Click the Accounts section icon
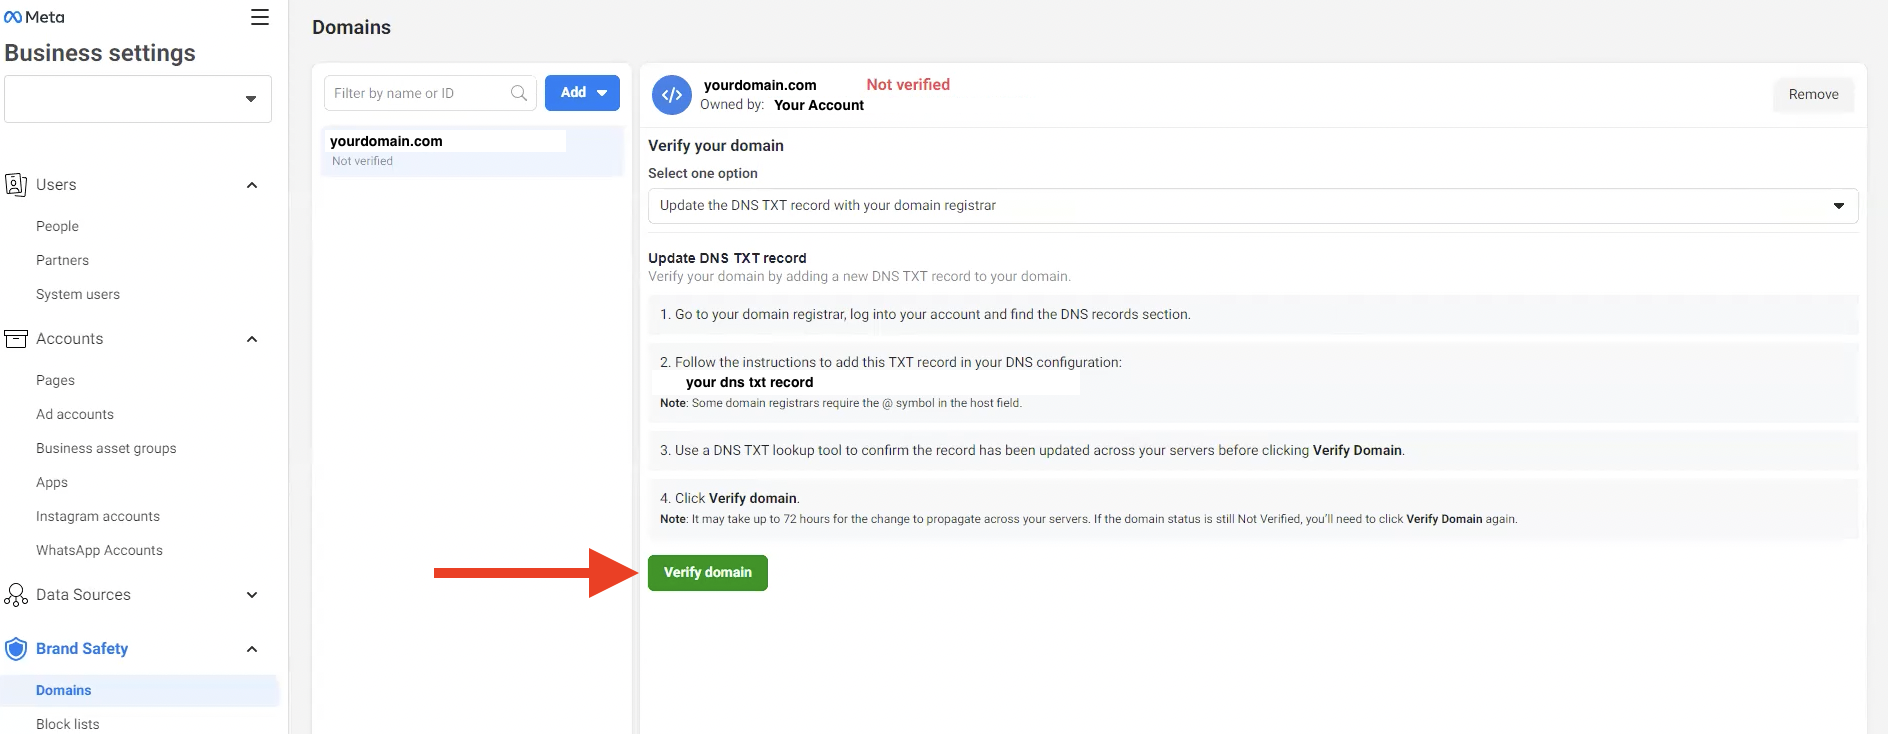 pos(16,338)
